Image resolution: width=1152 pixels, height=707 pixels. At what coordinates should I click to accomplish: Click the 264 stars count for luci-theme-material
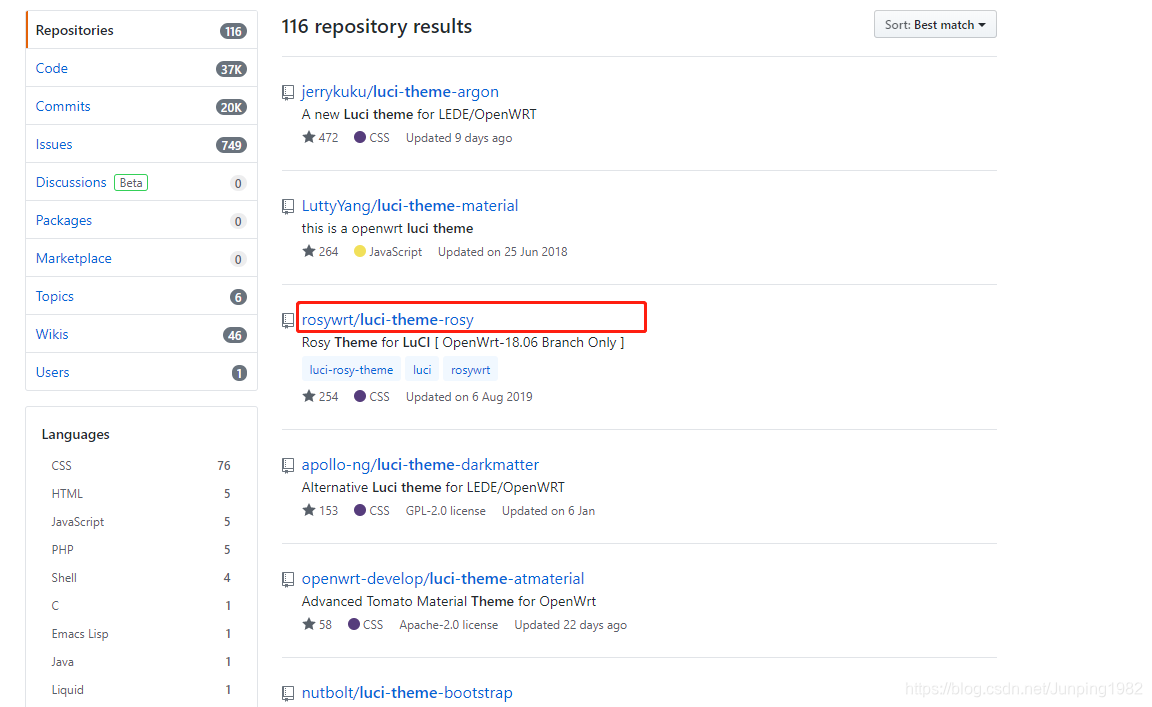coord(320,251)
